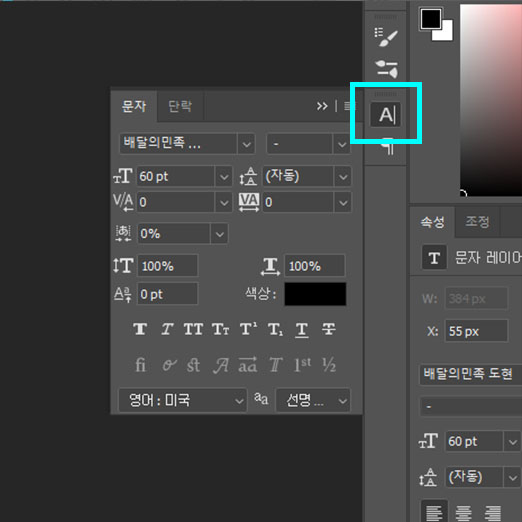
Task: Click Tsume icon beside 0% field
Action: tap(123, 233)
